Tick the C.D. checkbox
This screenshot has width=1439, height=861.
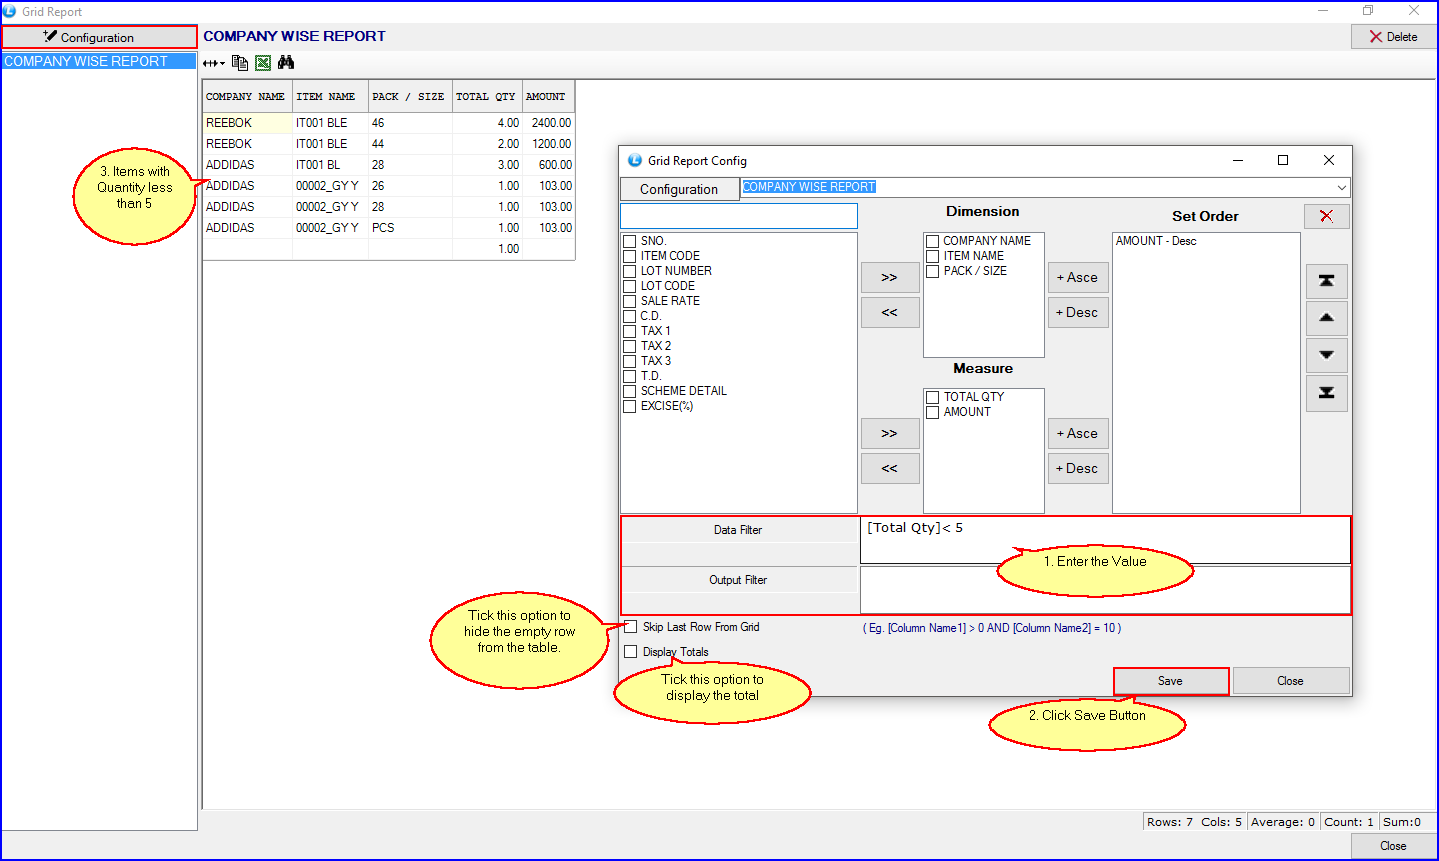pos(630,316)
